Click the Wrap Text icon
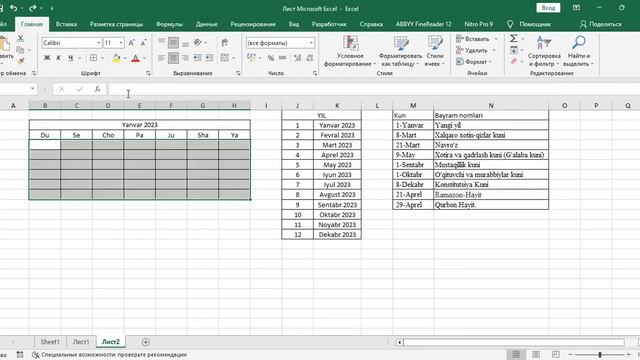Viewport: 640px width, 360px height. tap(224, 42)
